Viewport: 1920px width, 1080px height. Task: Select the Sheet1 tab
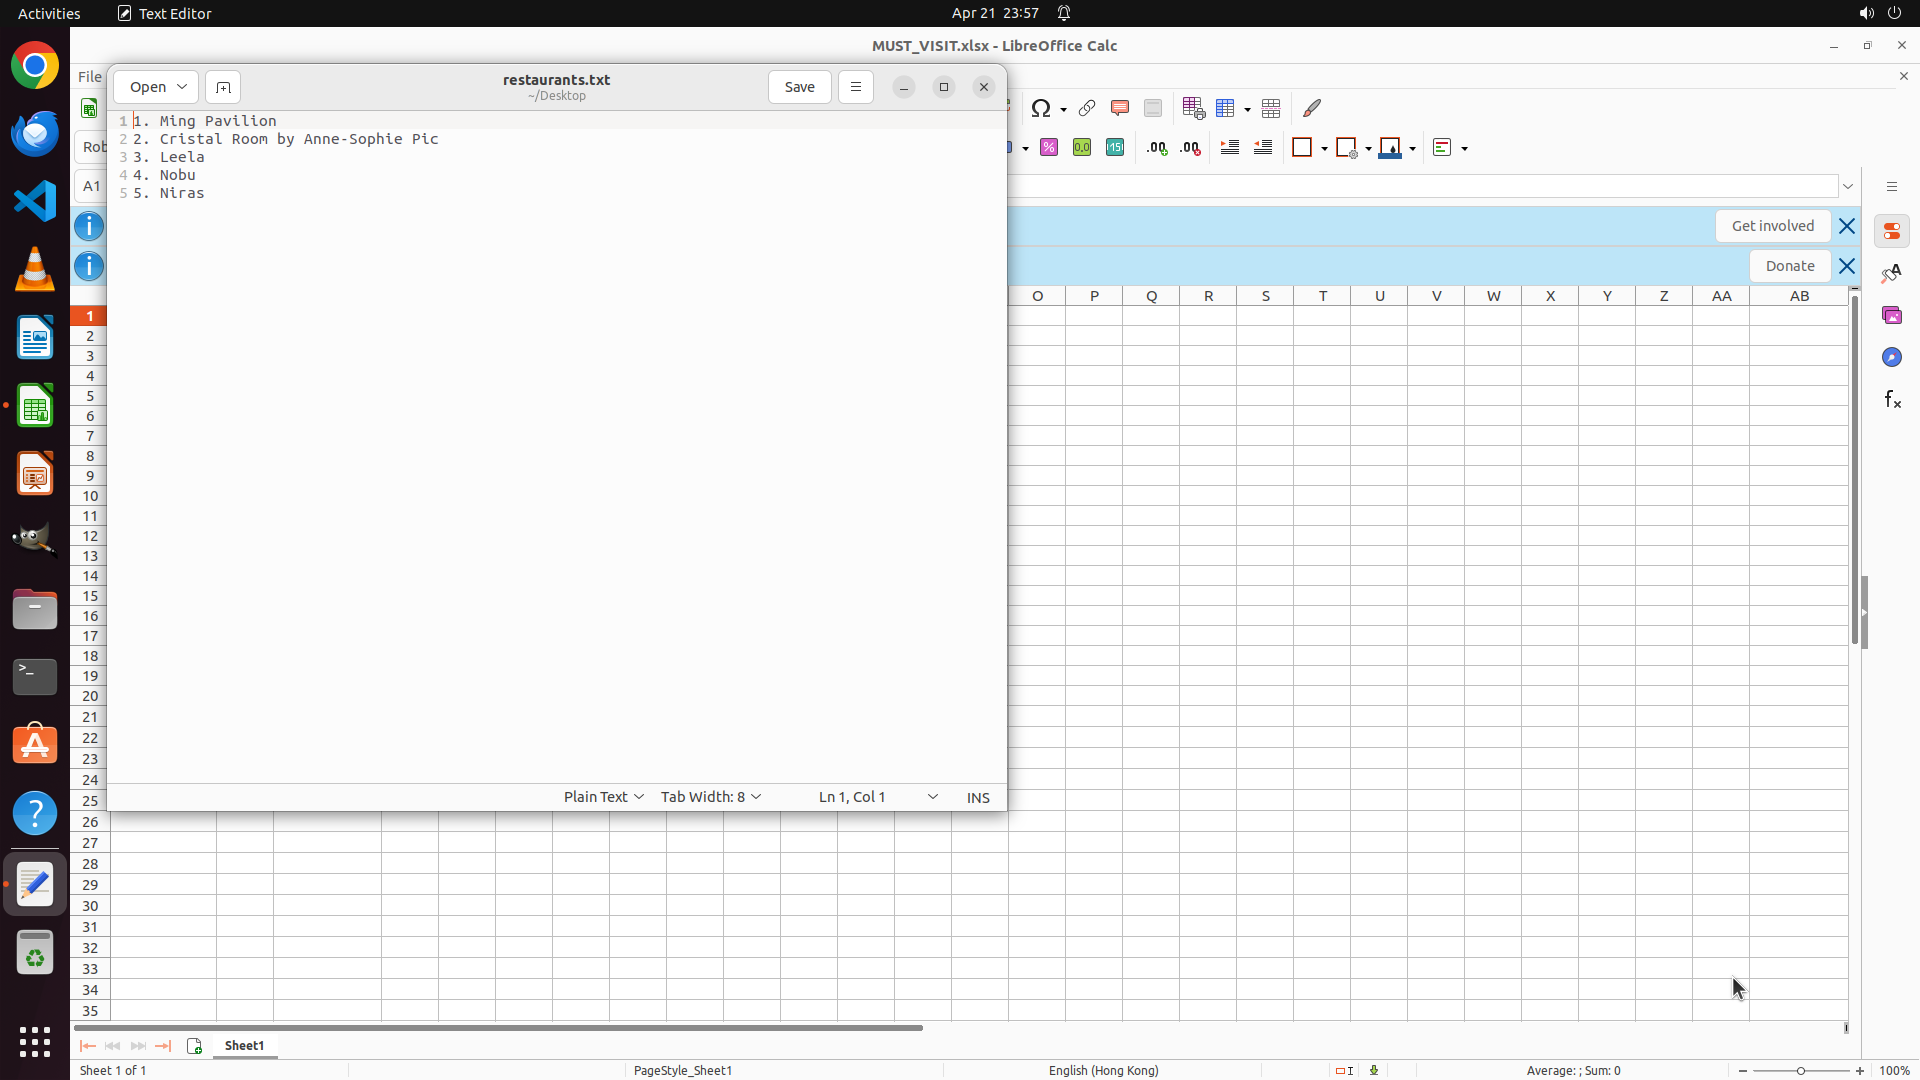click(x=244, y=1046)
